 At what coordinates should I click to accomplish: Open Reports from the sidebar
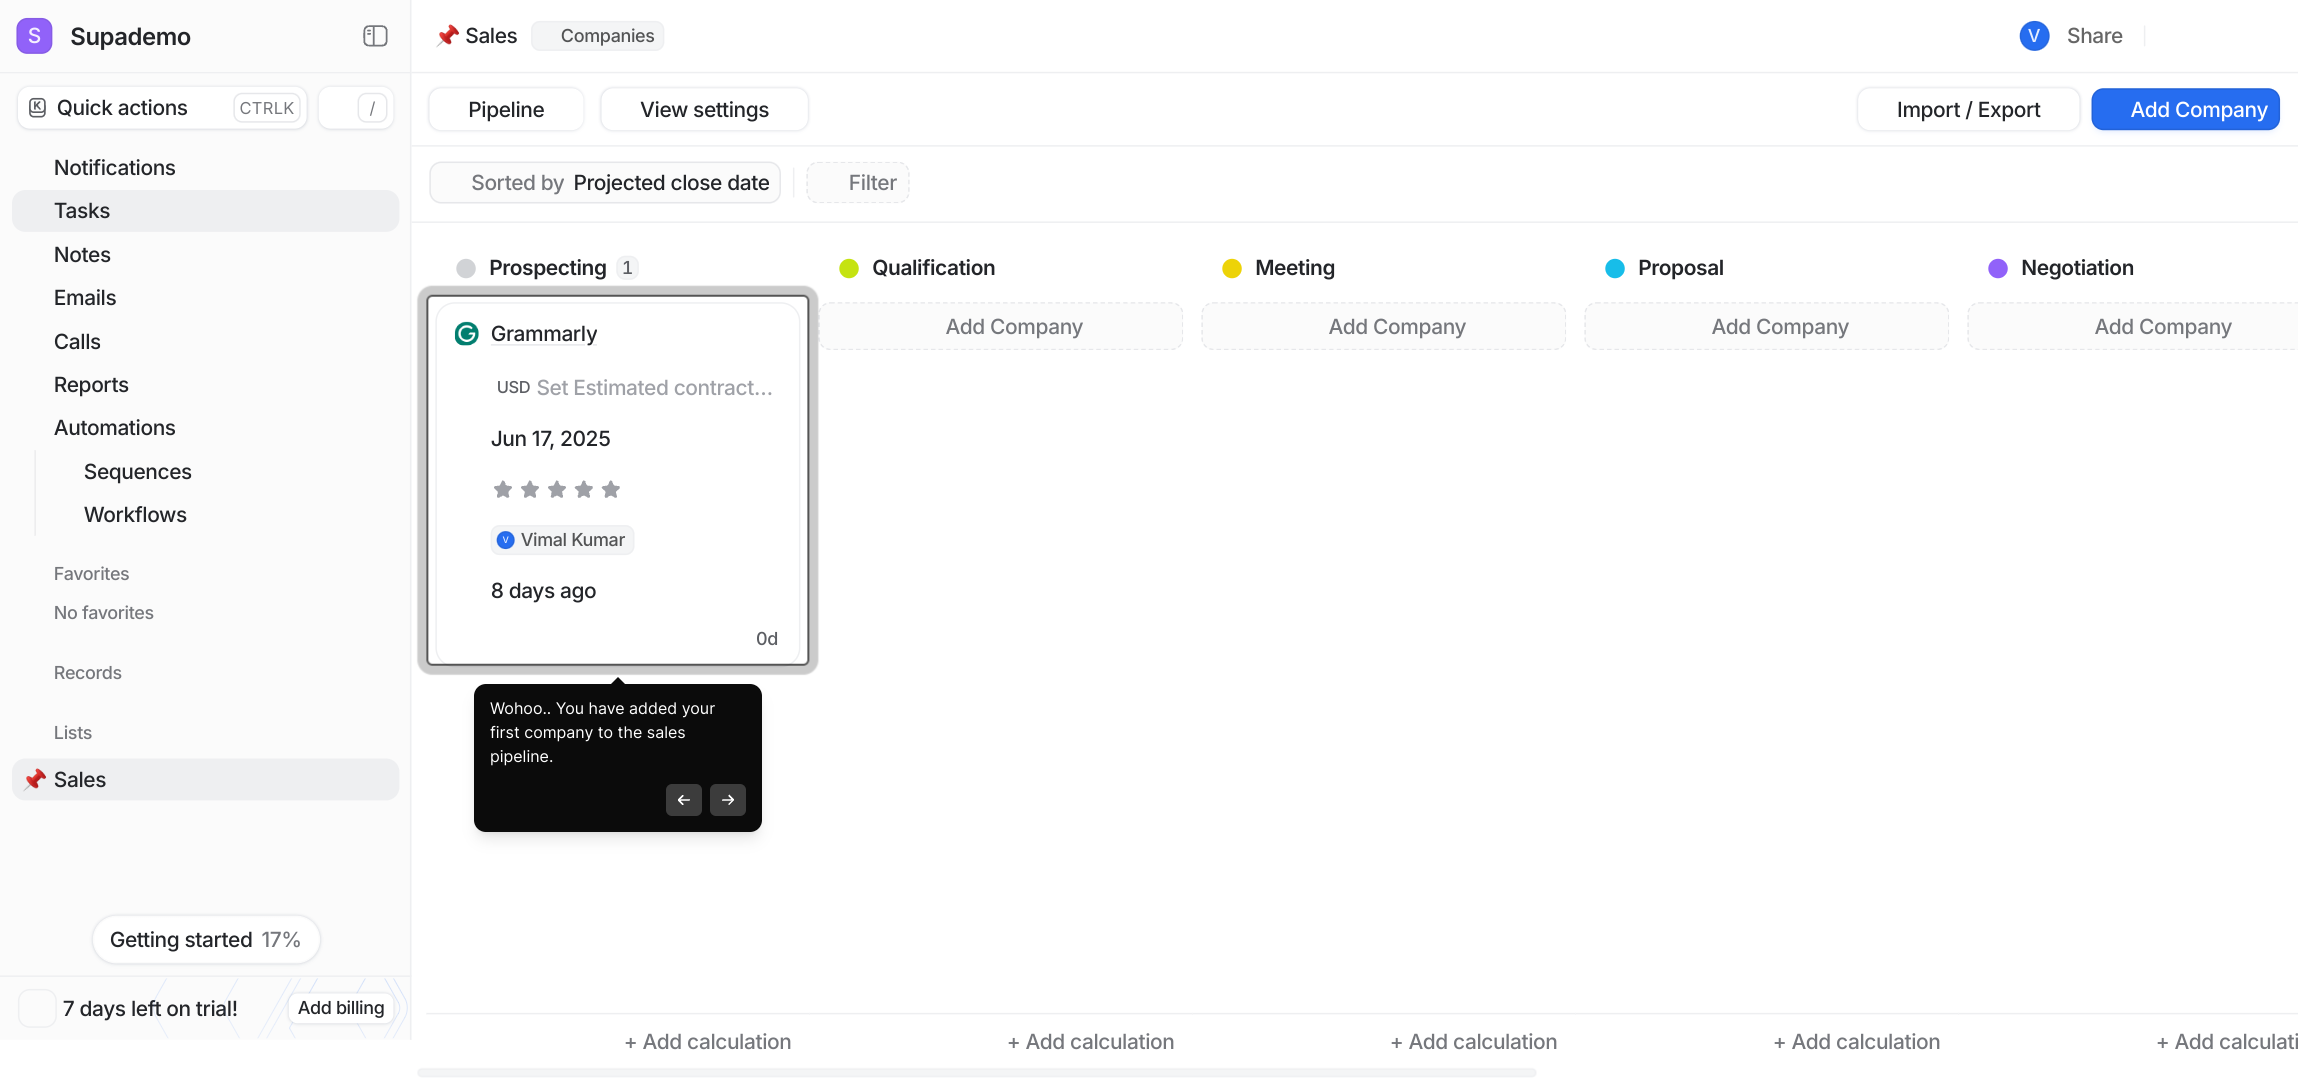click(91, 385)
